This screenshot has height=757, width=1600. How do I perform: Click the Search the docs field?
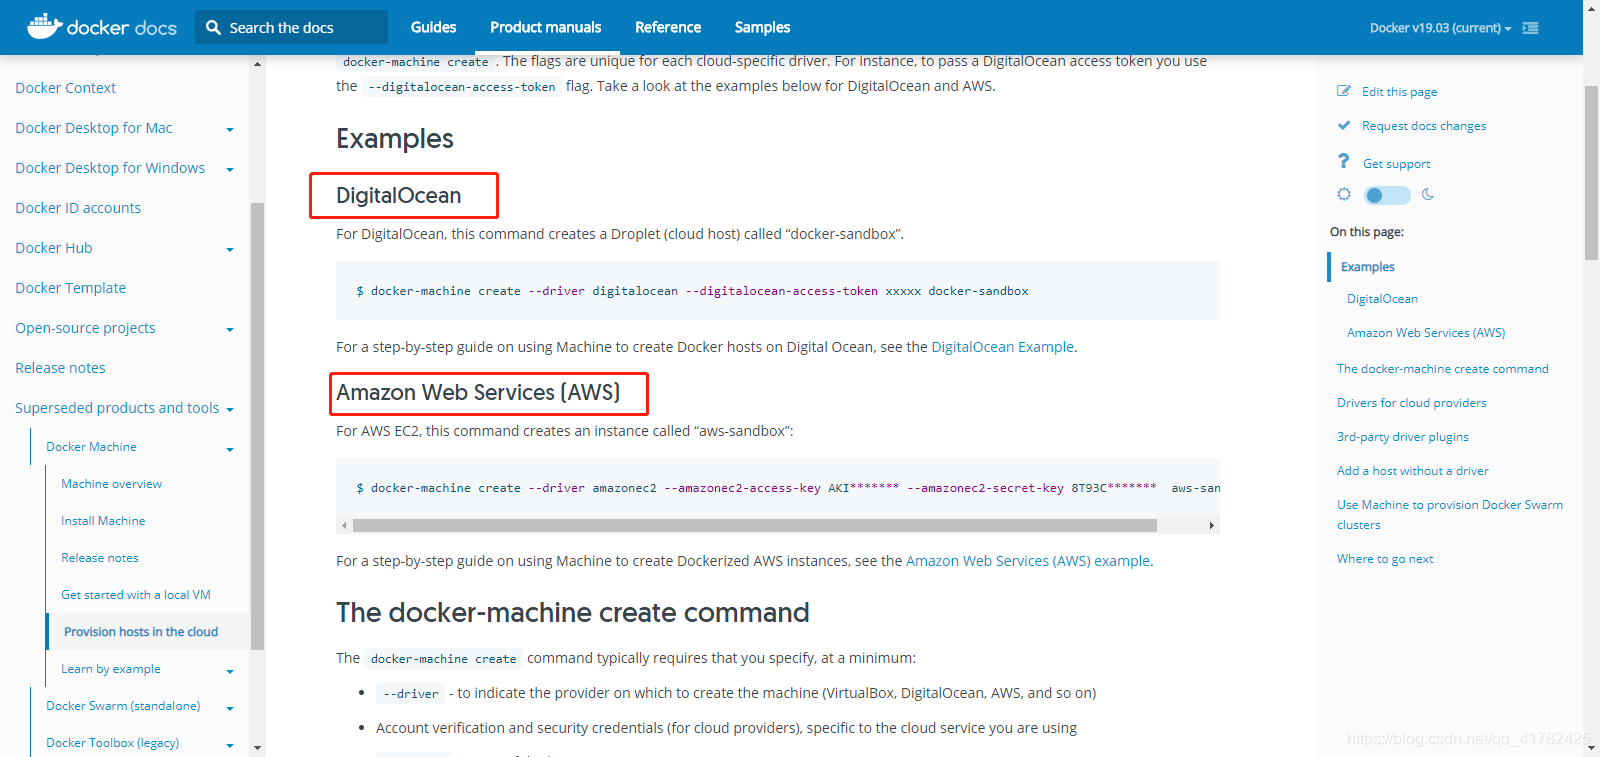pos(291,28)
